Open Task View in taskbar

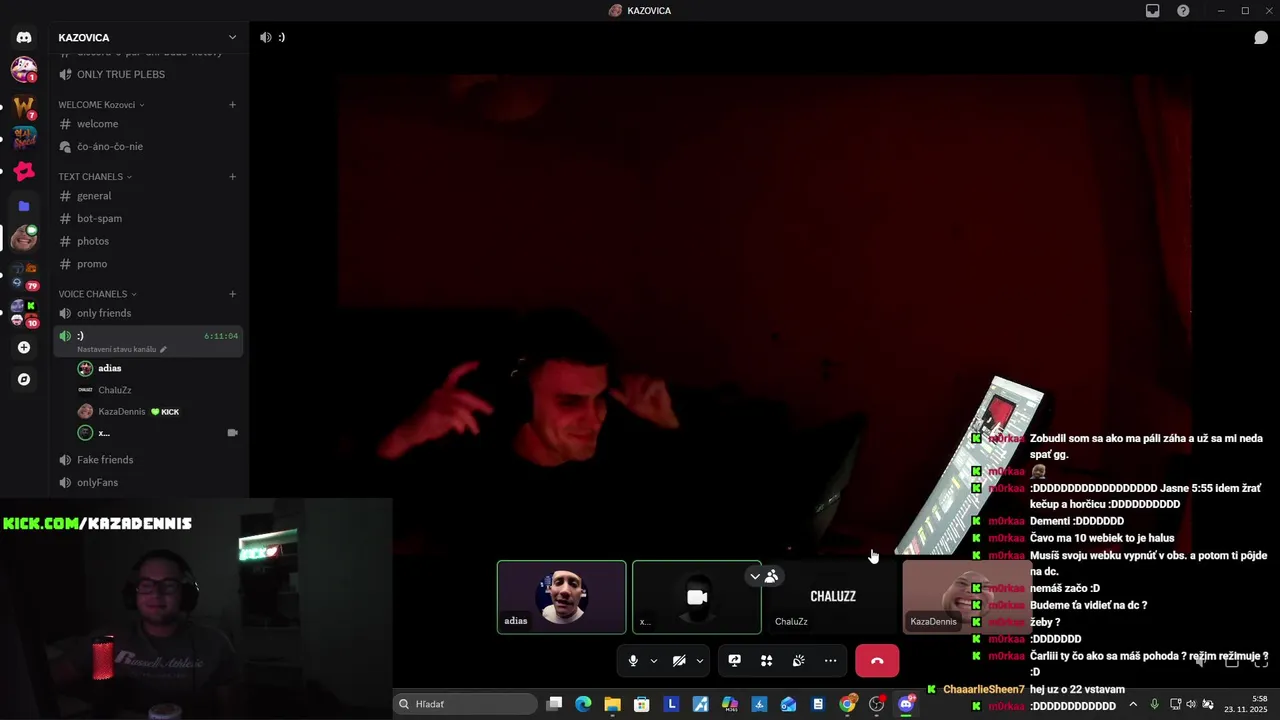554,705
